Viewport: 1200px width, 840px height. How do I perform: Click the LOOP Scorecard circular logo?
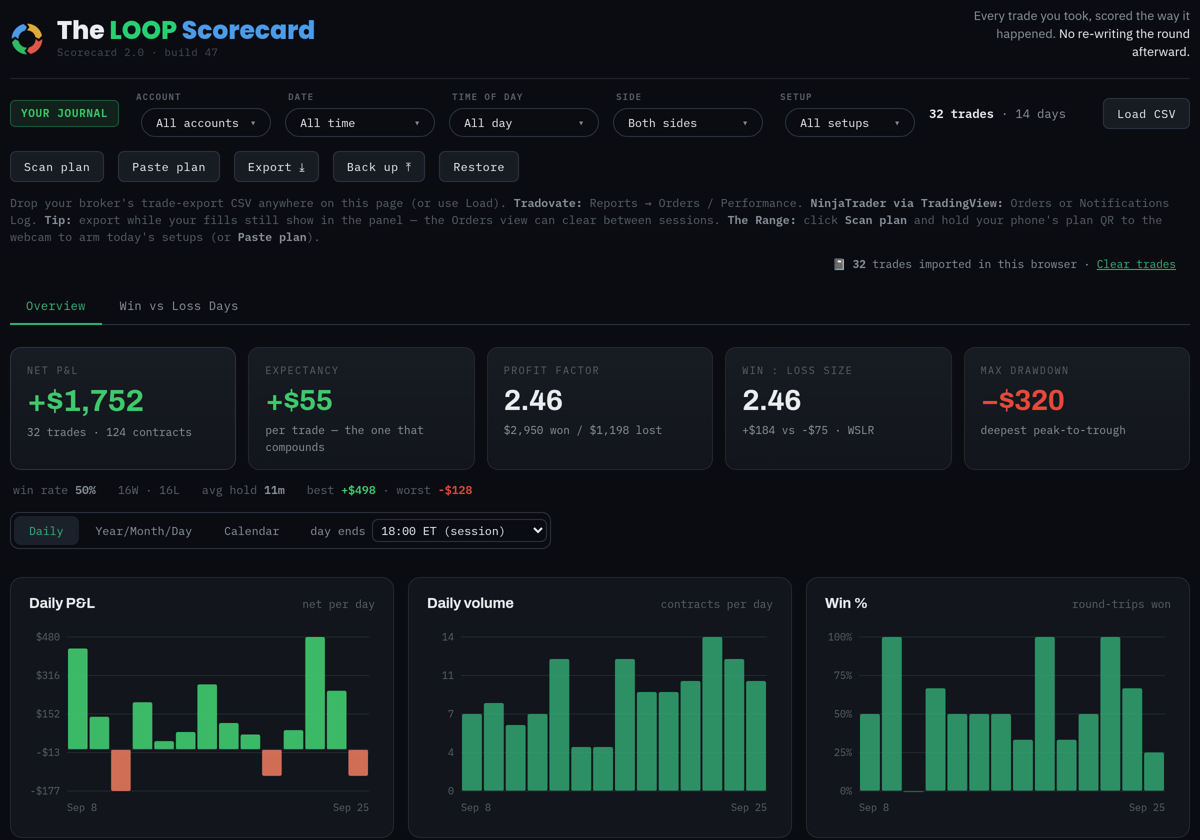click(27, 39)
